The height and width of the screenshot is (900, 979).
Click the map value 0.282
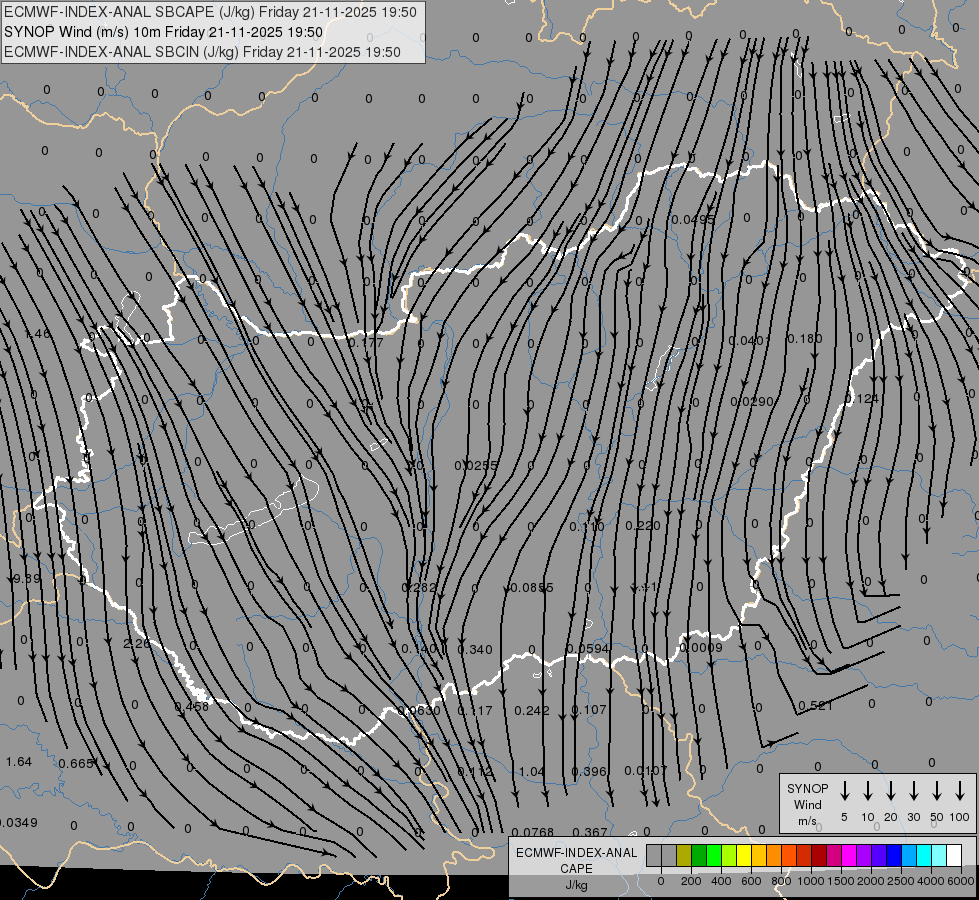click(419, 587)
